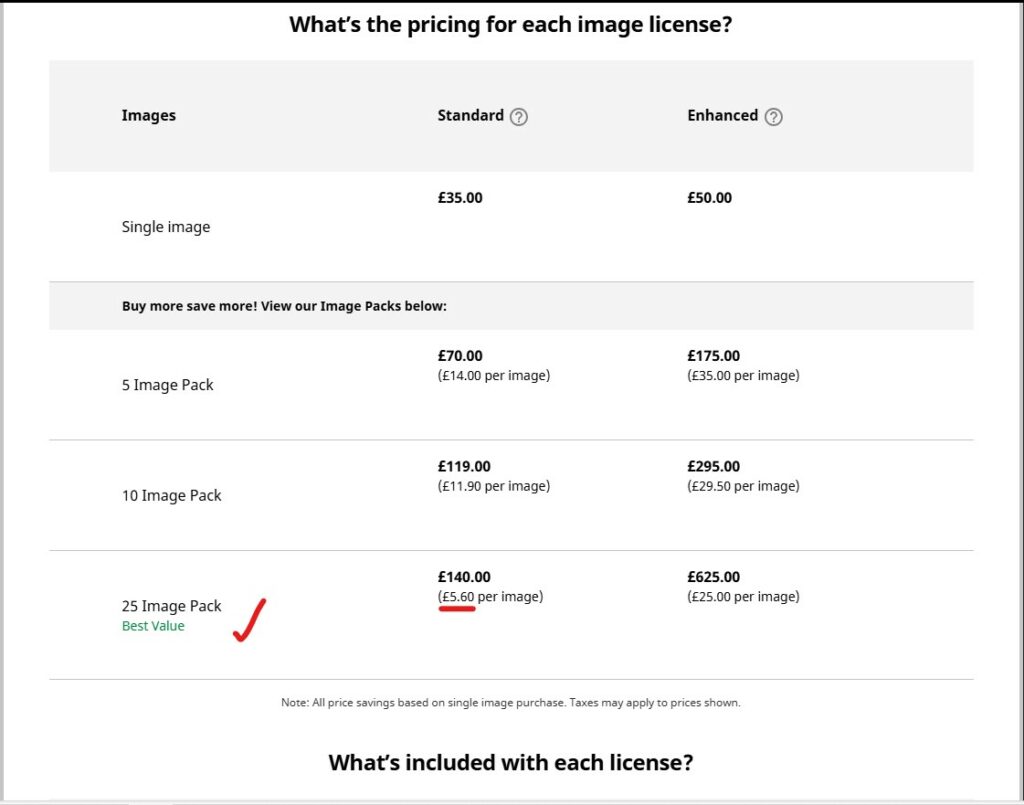The width and height of the screenshot is (1024, 805).
Task: Click the £625.00 enhanced 25 pack price
Action: click(x=713, y=577)
